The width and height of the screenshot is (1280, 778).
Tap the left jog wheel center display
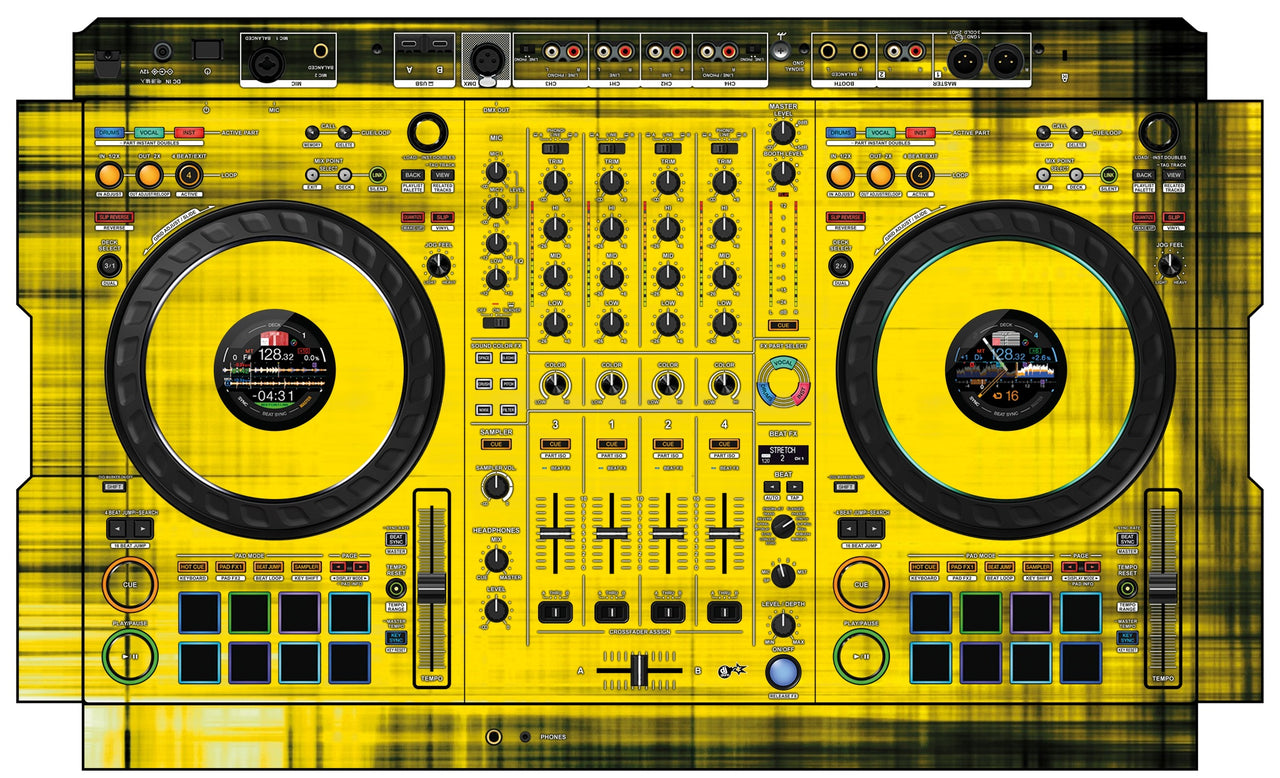274,368
